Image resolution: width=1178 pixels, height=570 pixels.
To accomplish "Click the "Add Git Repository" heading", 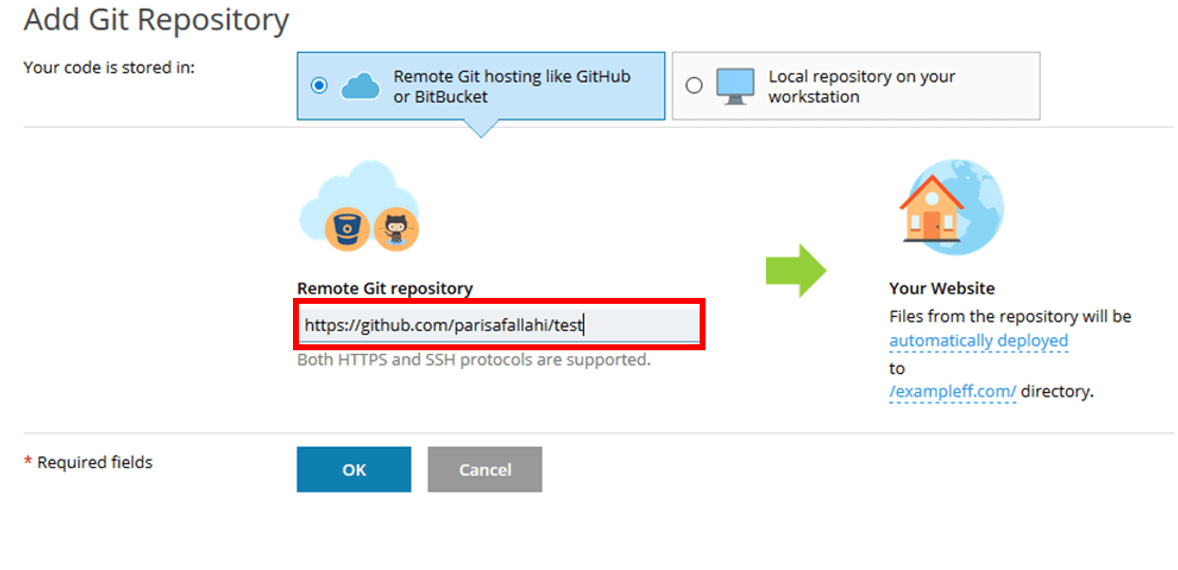I will tap(156, 20).
